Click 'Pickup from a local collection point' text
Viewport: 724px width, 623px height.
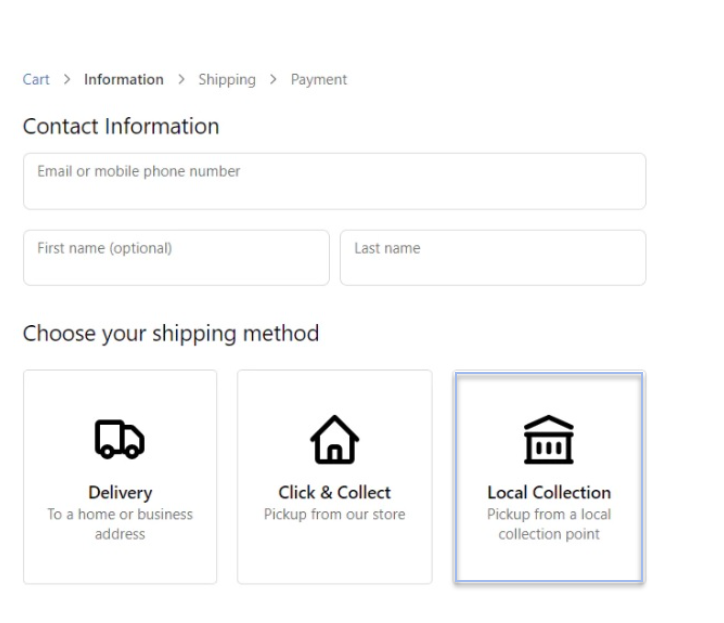click(548, 524)
